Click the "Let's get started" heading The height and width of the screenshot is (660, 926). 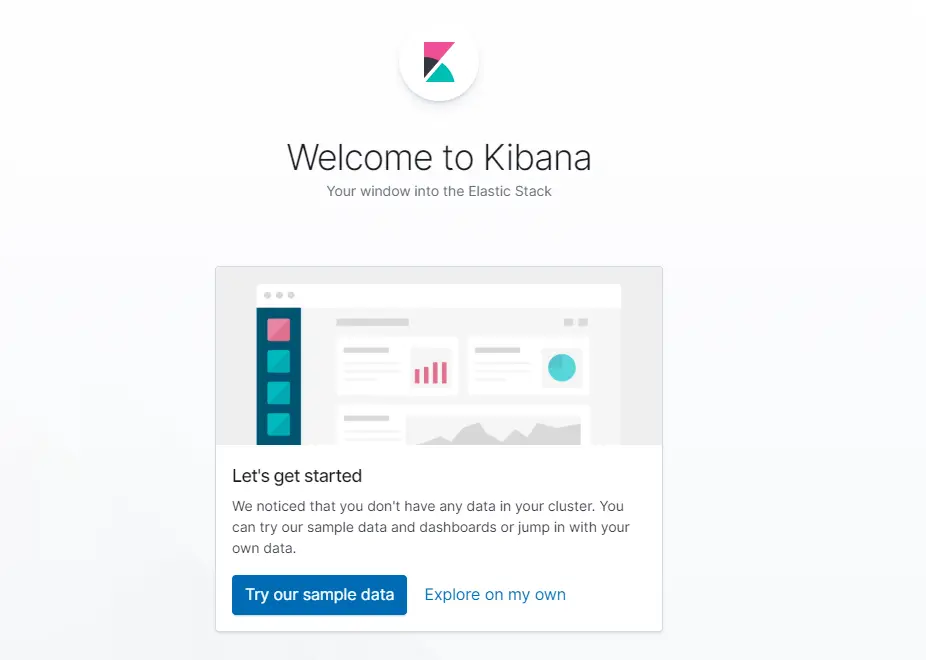point(297,476)
